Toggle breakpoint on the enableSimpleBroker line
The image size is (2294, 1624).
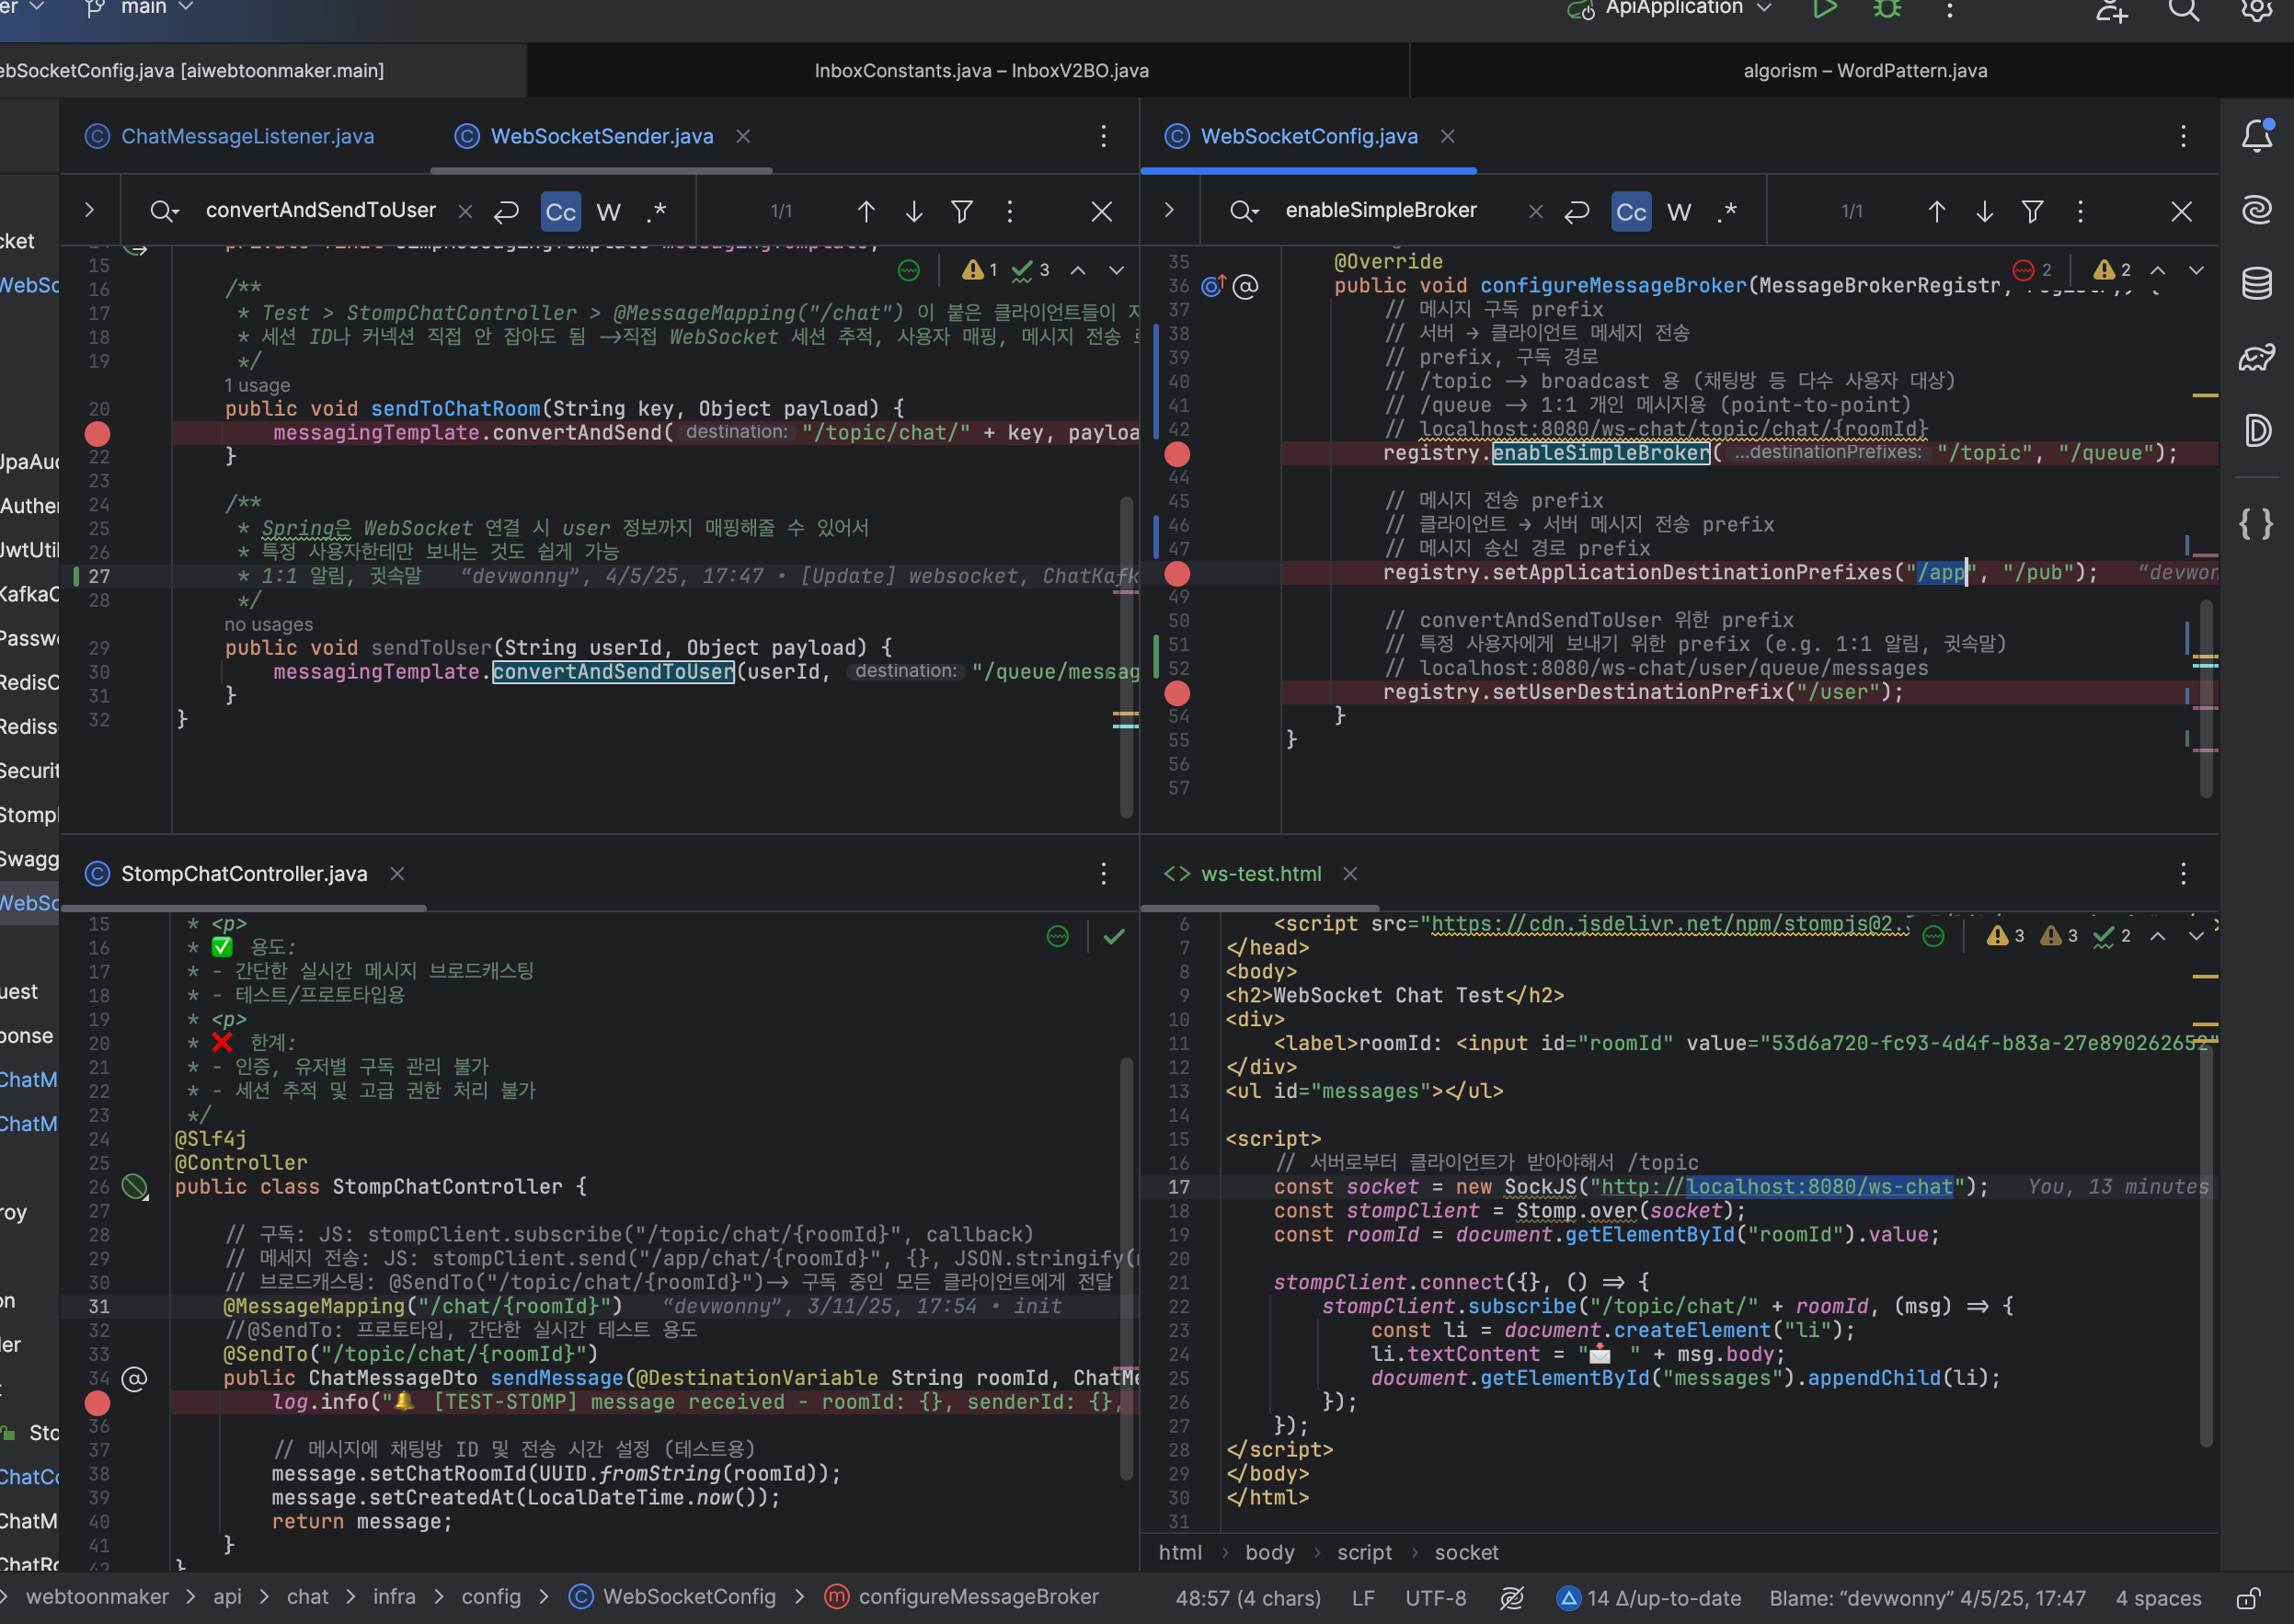click(1177, 454)
